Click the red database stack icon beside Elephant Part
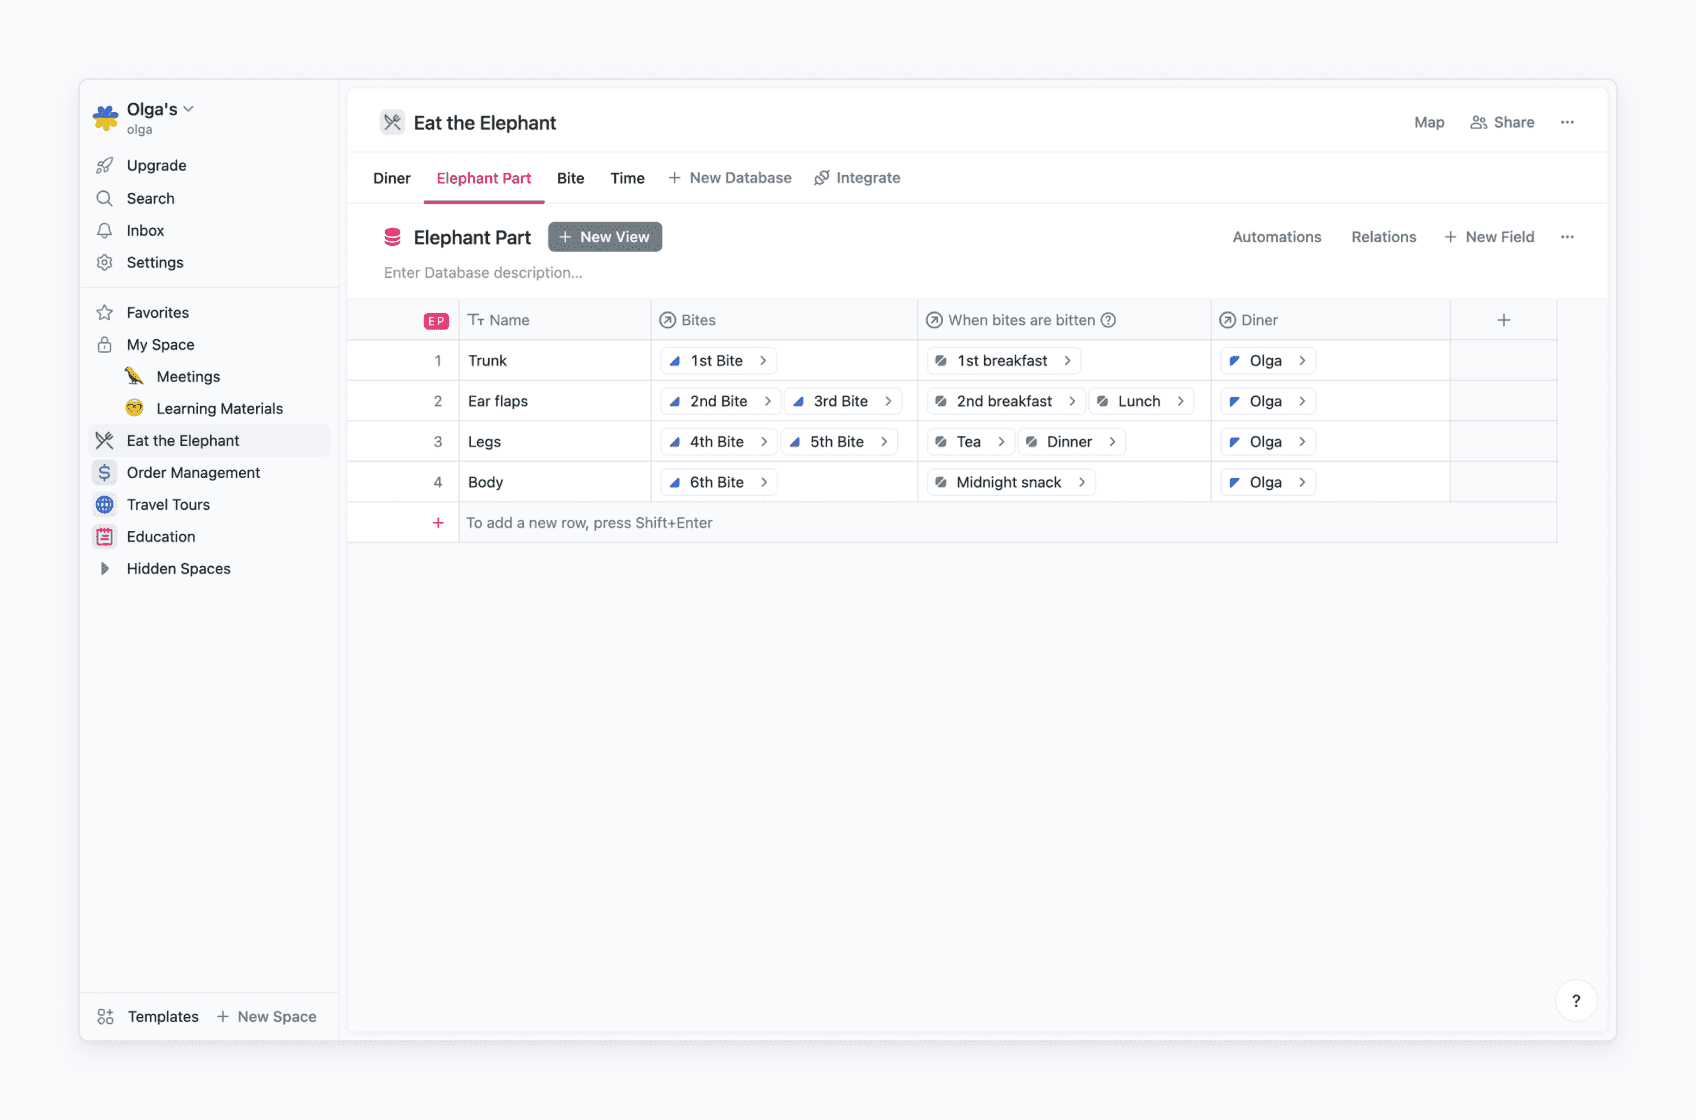1696x1120 pixels. [x=392, y=237]
